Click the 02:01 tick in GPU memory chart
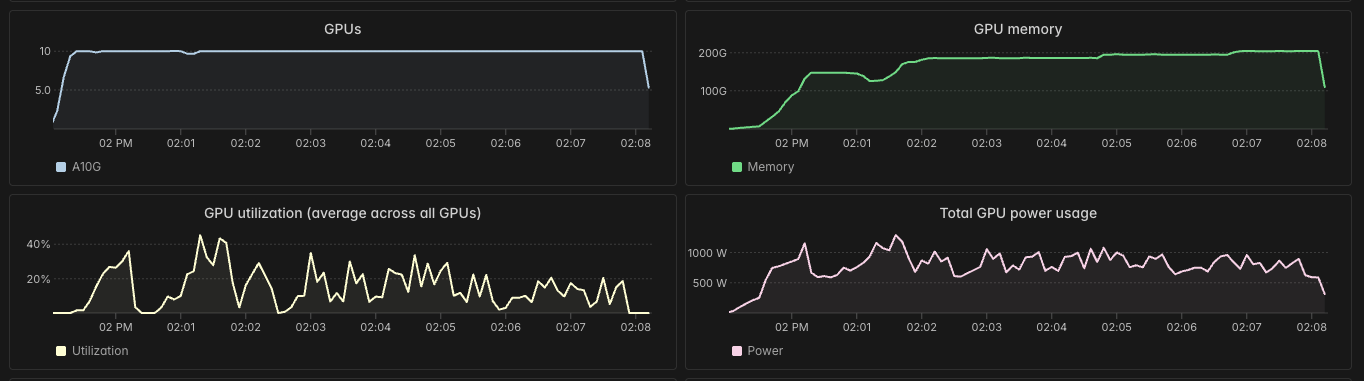The image size is (1364, 381). (857, 143)
